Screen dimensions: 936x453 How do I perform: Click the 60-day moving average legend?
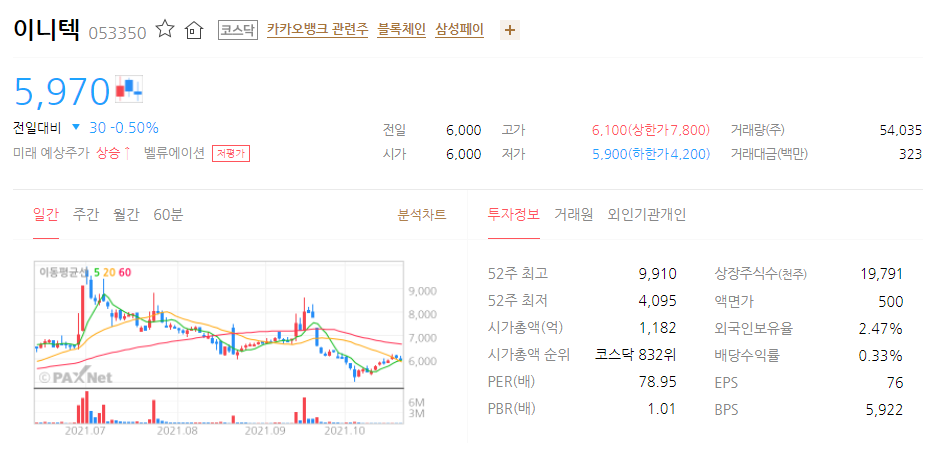pyautogui.click(x=125, y=273)
